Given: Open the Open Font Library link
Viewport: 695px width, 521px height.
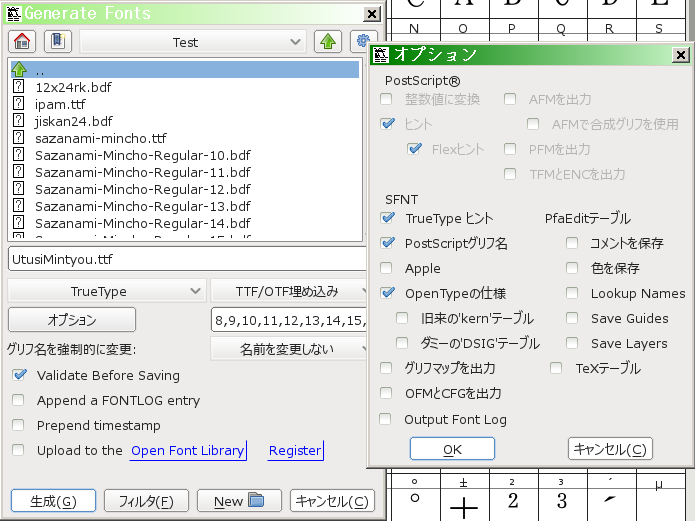Looking at the screenshot, I should 188,450.
